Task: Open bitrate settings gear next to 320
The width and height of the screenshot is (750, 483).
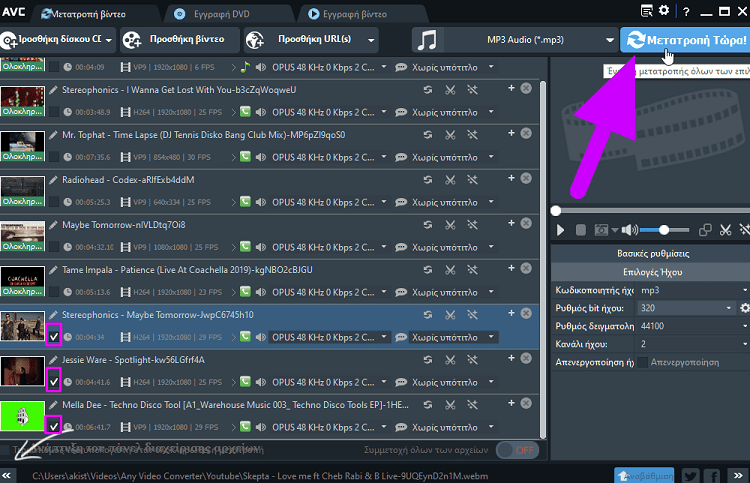Action: (745, 308)
